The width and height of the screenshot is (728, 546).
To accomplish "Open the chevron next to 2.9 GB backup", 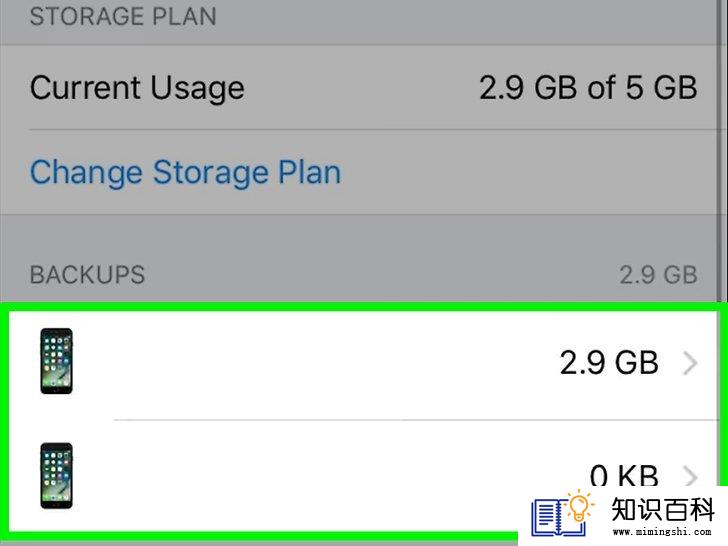I will 690,363.
